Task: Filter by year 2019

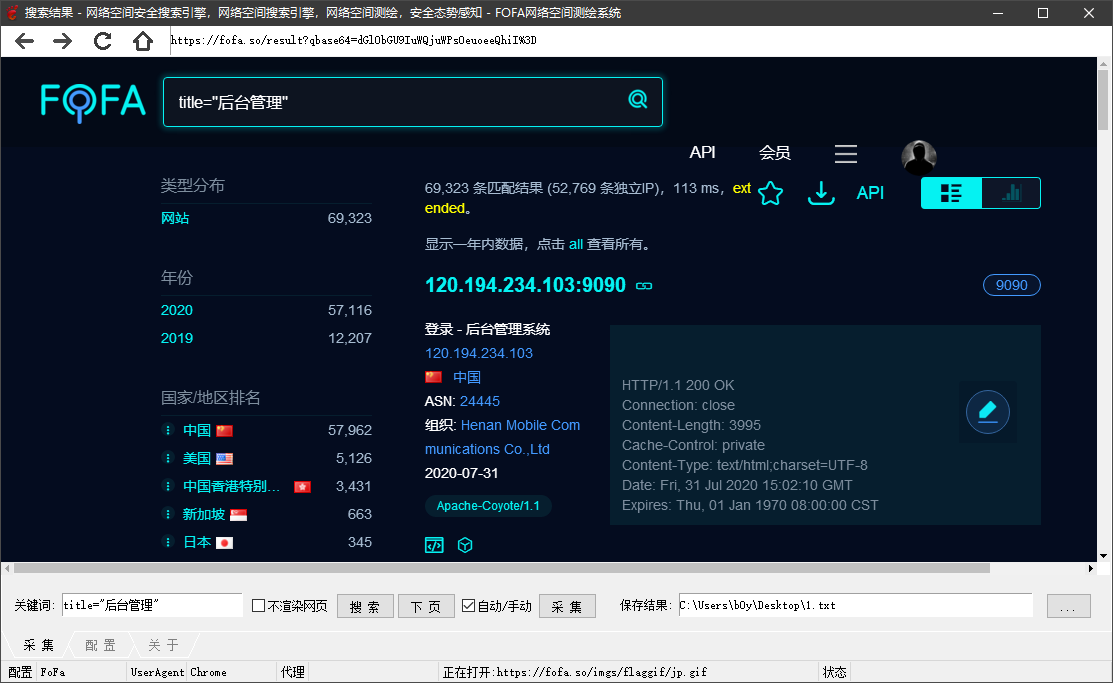Action: coord(177,338)
